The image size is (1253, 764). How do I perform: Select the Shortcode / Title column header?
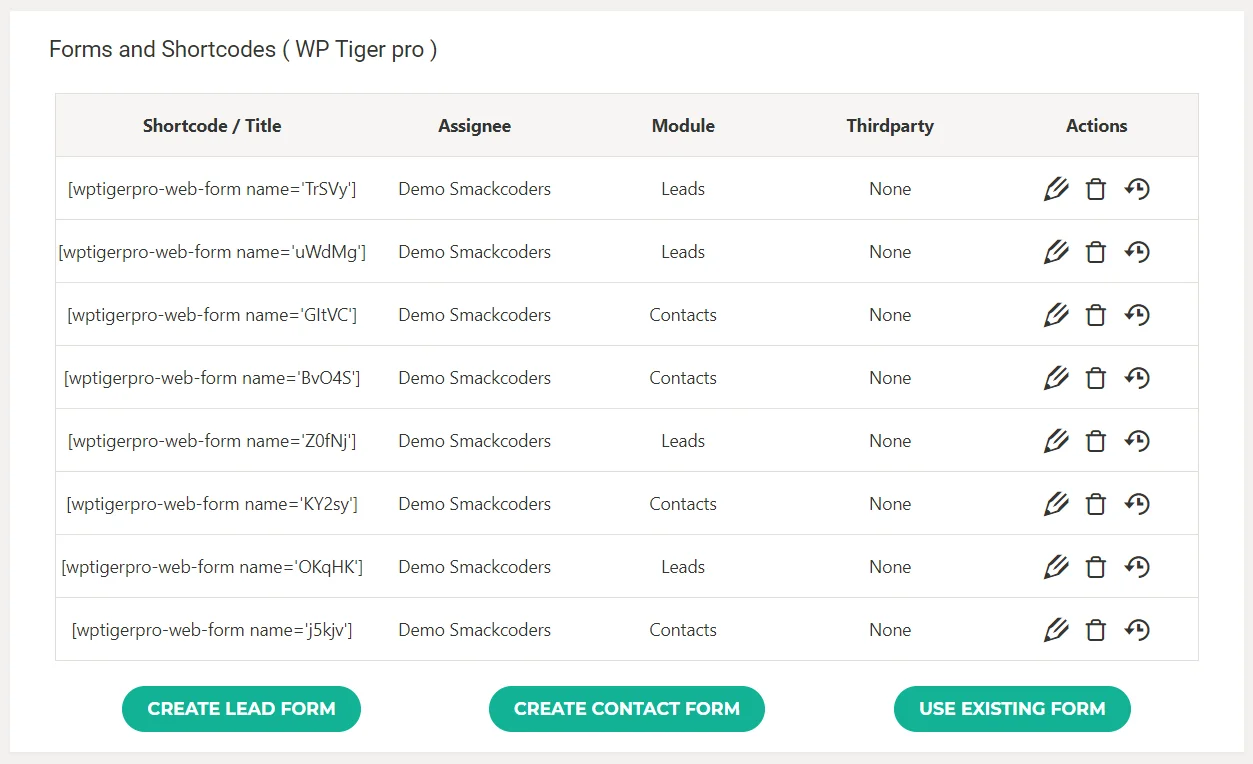(212, 125)
